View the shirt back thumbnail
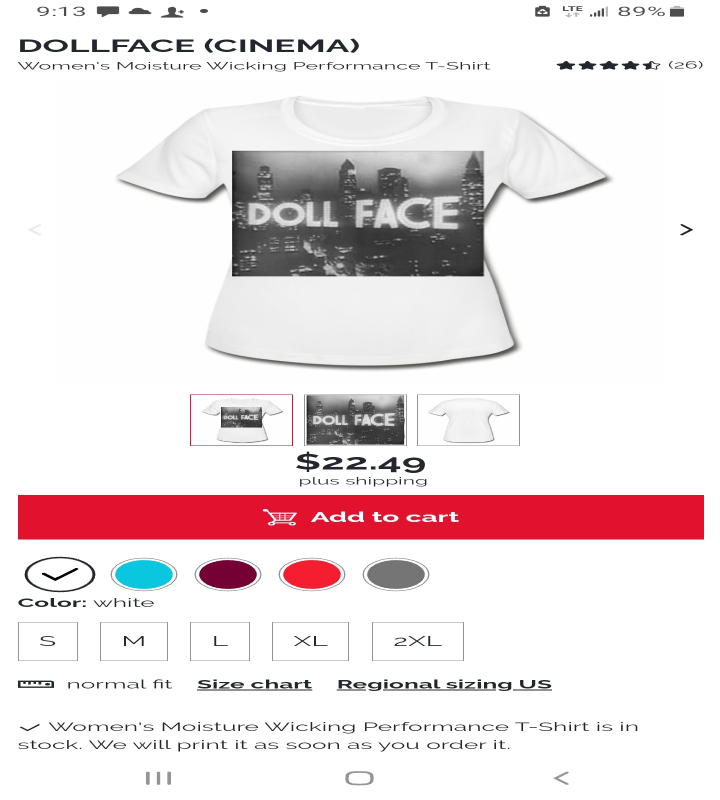Screen dimensions: 720x800 [468, 420]
